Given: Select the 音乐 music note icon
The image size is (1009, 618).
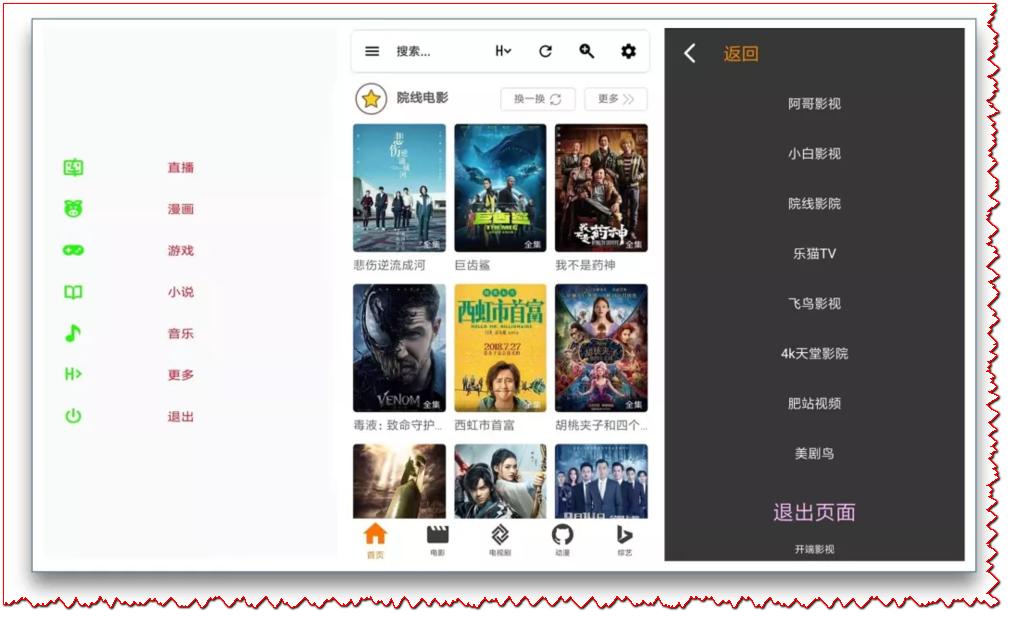Looking at the screenshot, I should click(x=71, y=334).
